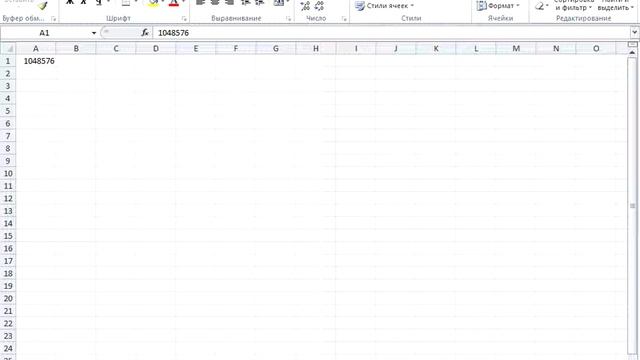Image resolution: width=640 pixels, height=360 pixels.
Task: Open the Стили ячеек dropdown
Action: 384,6
